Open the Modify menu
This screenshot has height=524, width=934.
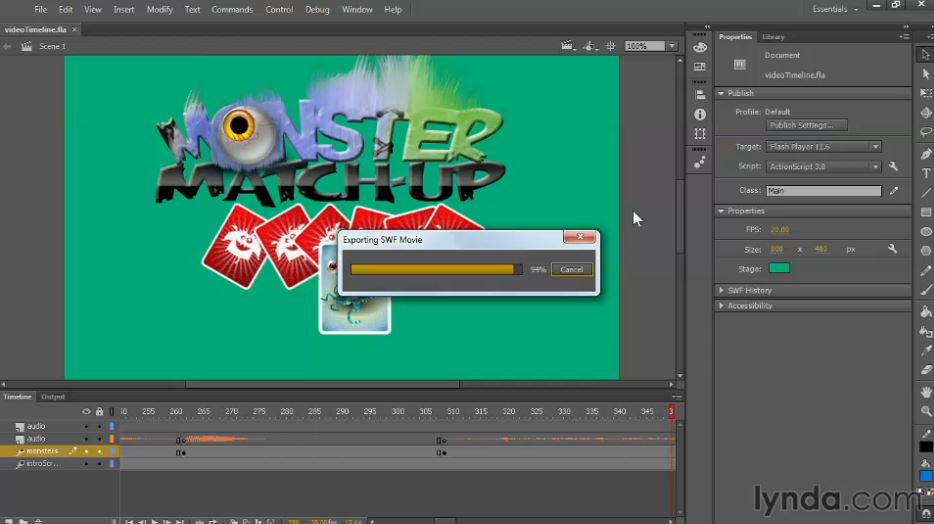[x=160, y=10]
